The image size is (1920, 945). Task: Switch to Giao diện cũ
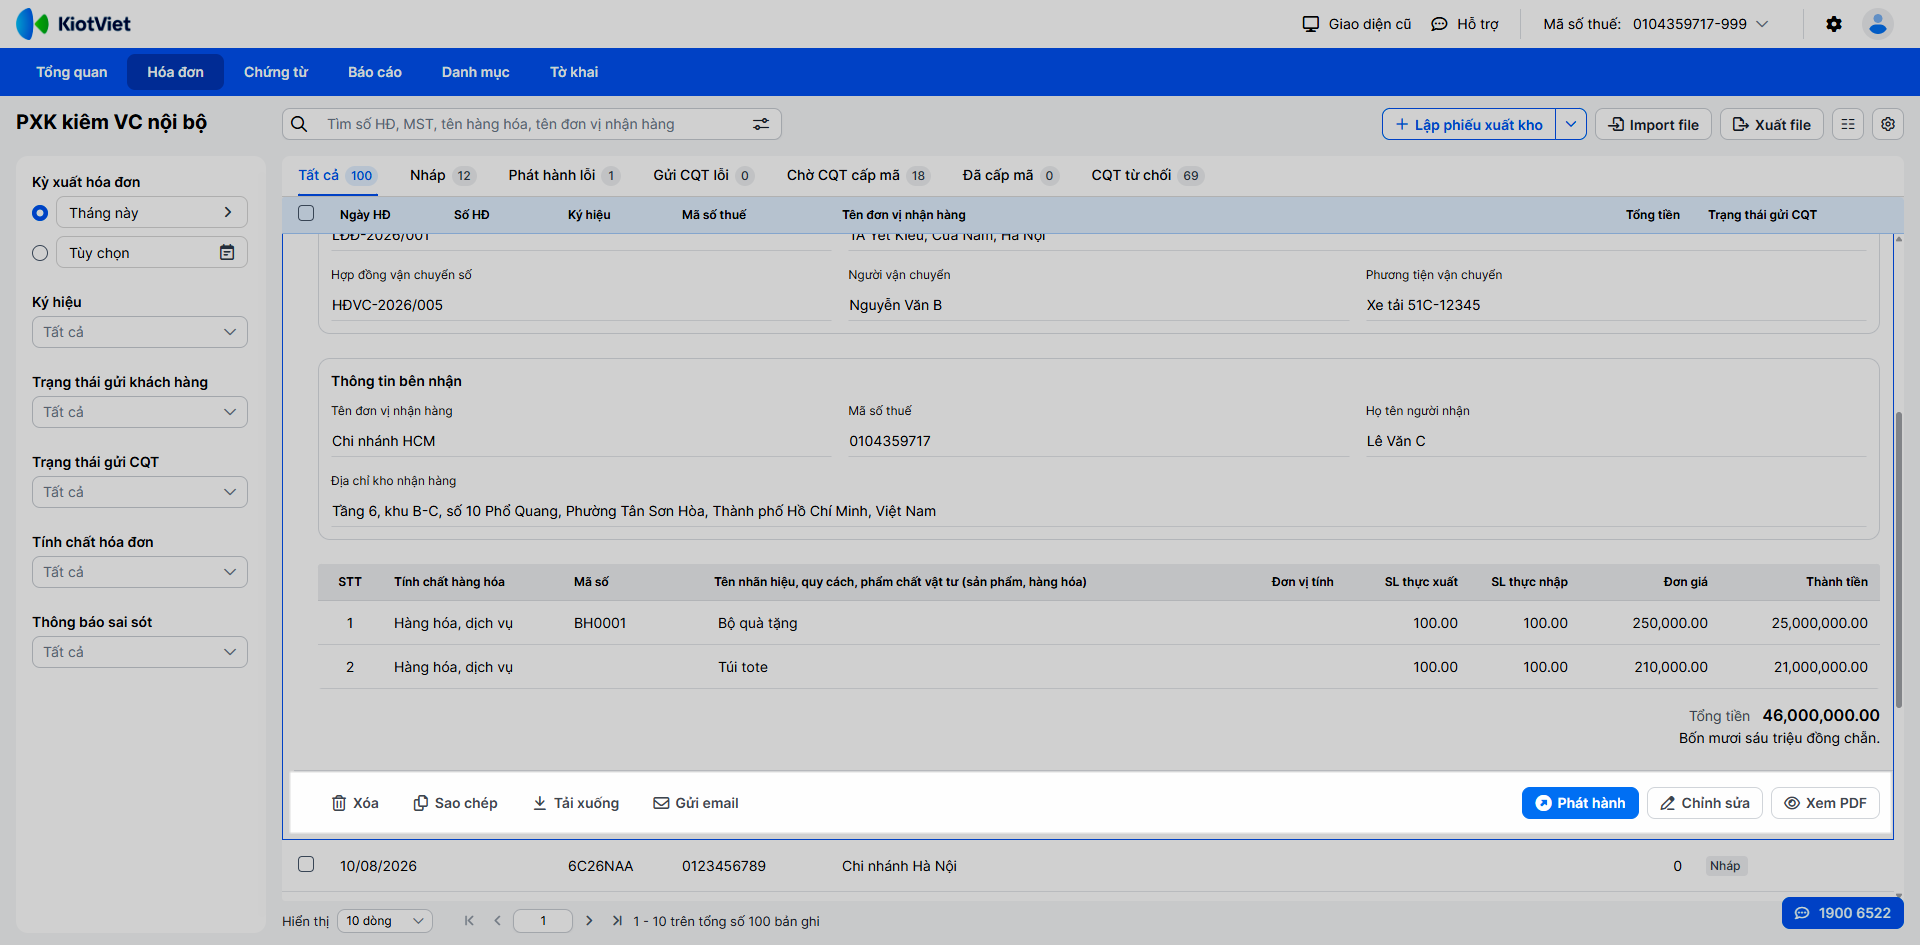1357,24
